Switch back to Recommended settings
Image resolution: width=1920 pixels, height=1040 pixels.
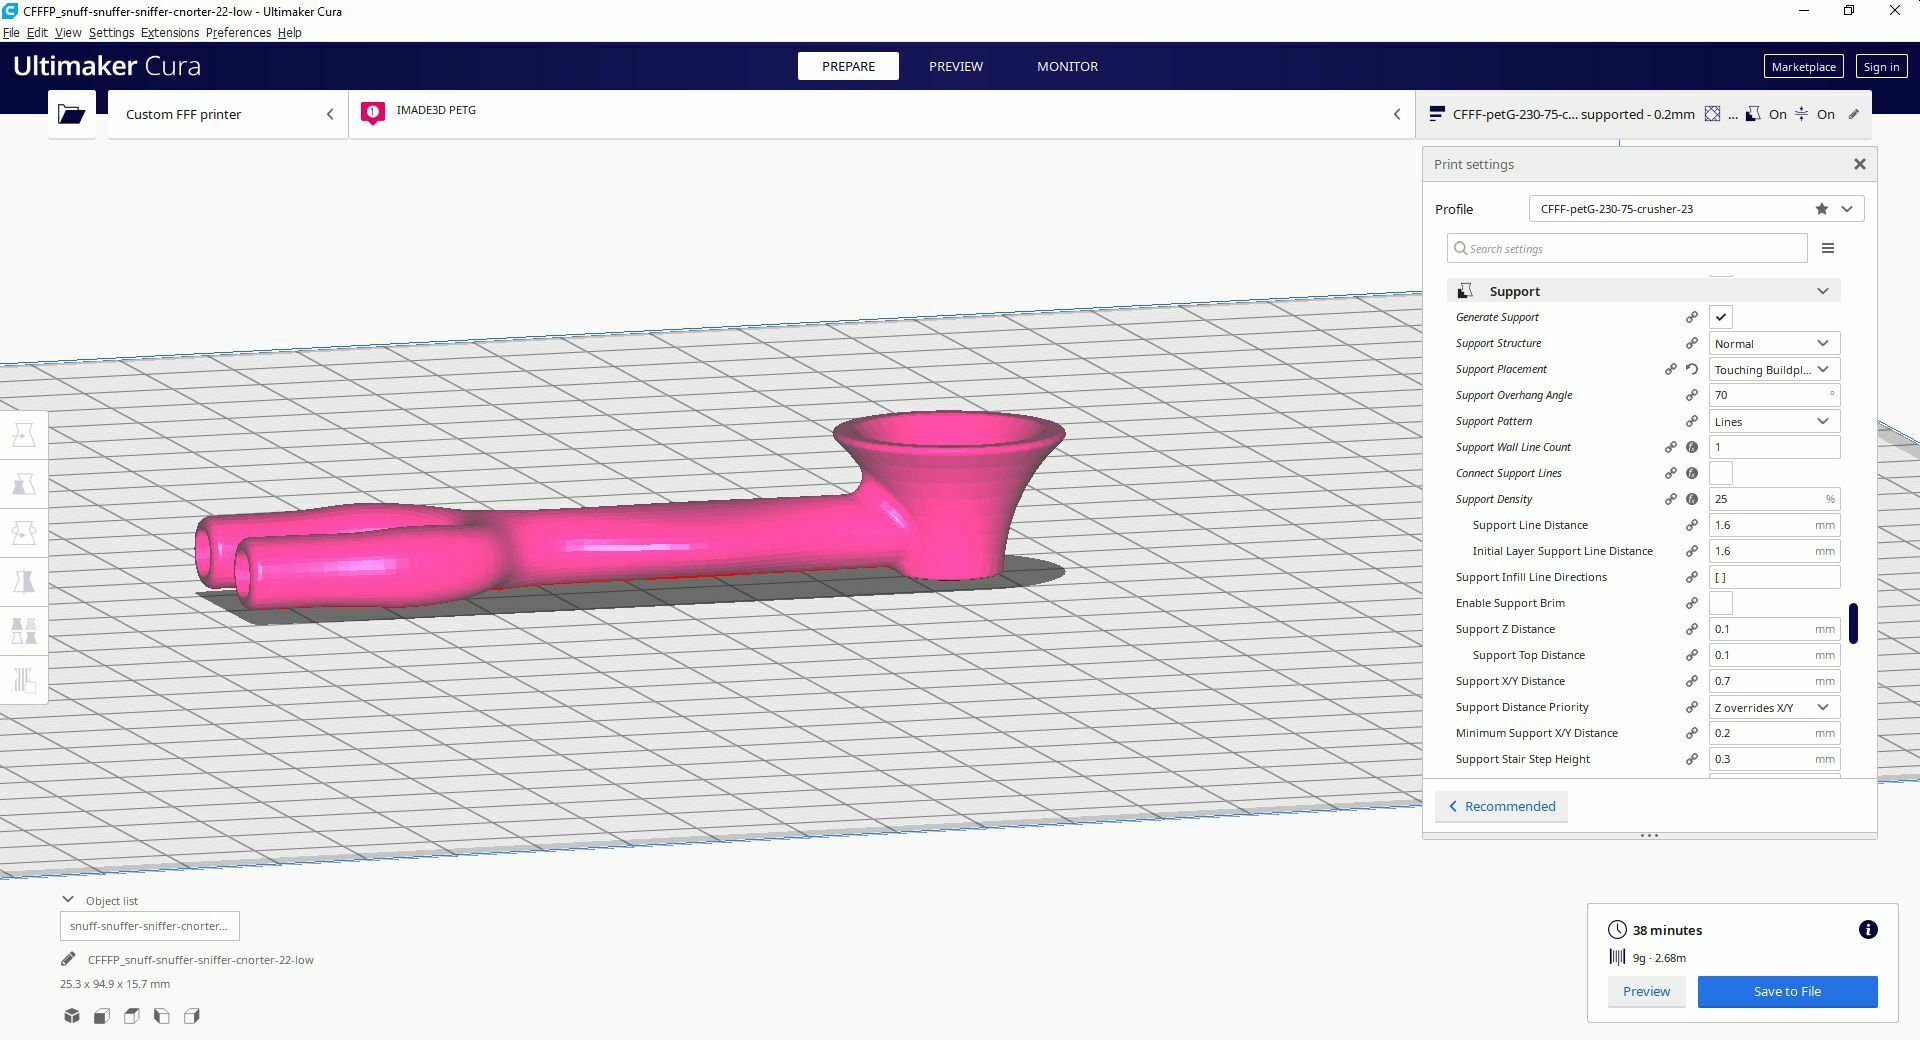(x=1501, y=806)
